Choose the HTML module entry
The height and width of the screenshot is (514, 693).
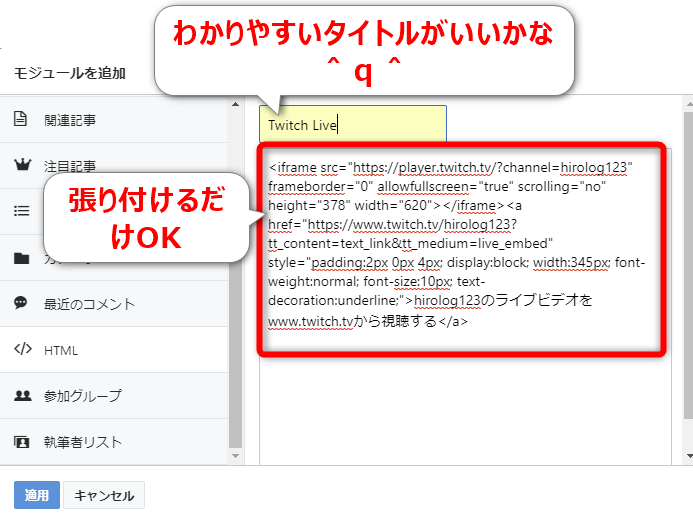click(114, 350)
